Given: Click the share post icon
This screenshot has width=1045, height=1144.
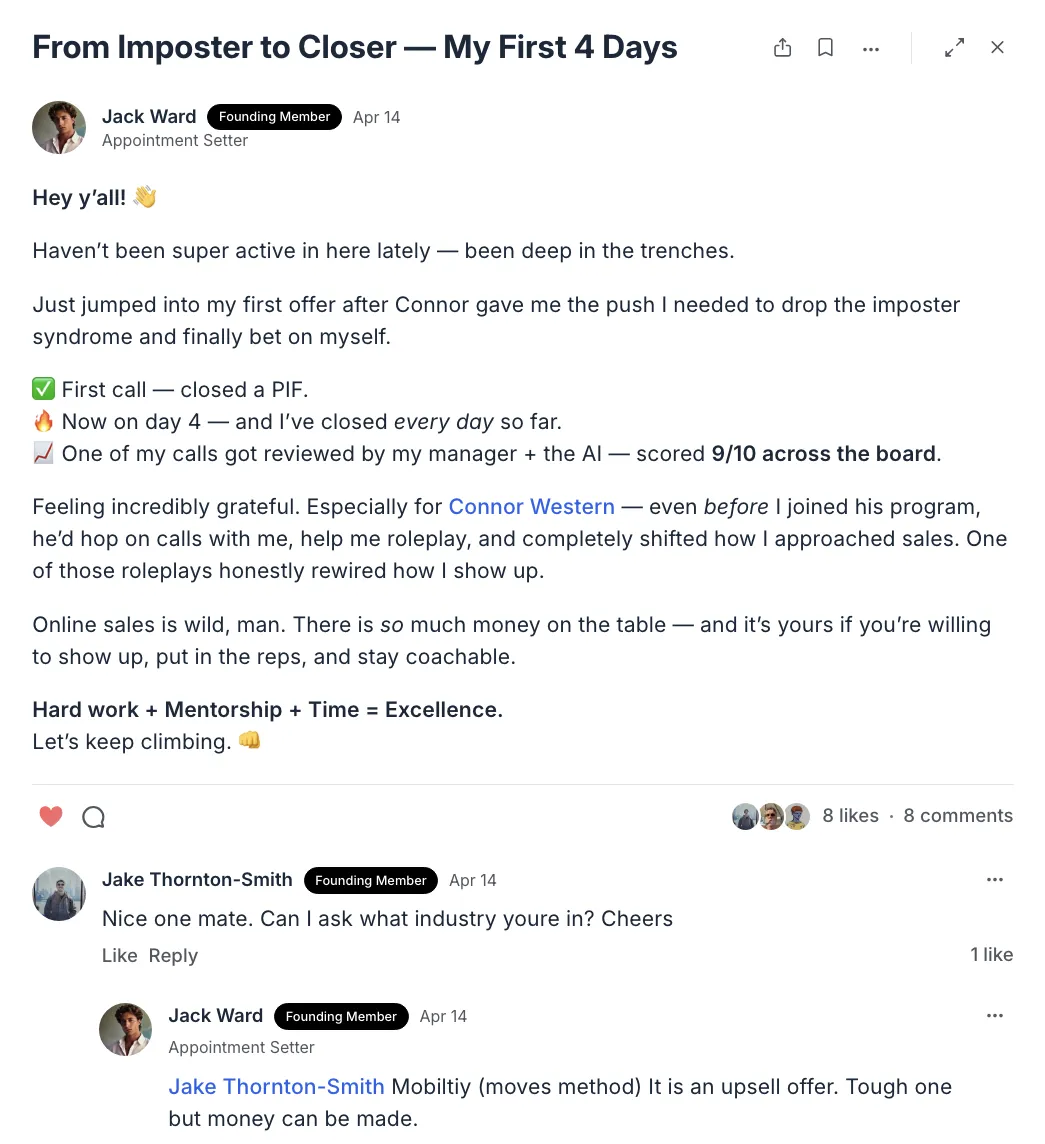Looking at the screenshot, I should click(782, 47).
